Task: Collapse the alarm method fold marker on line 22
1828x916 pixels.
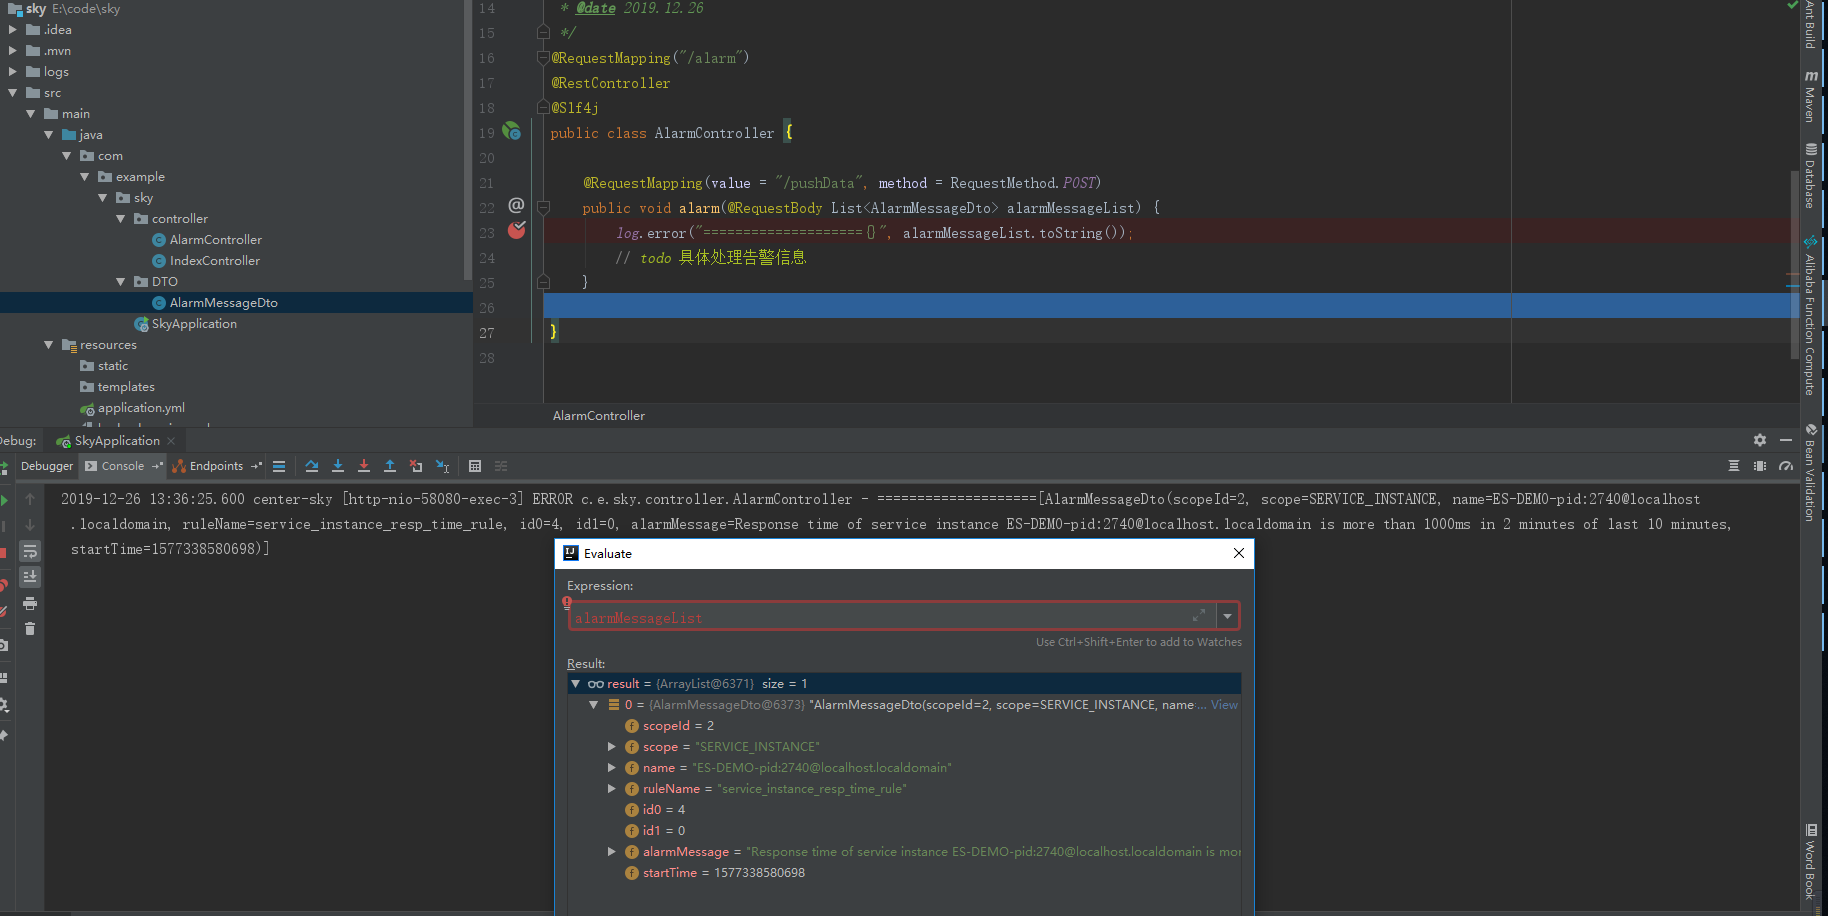Action: click(x=544, y=208)
